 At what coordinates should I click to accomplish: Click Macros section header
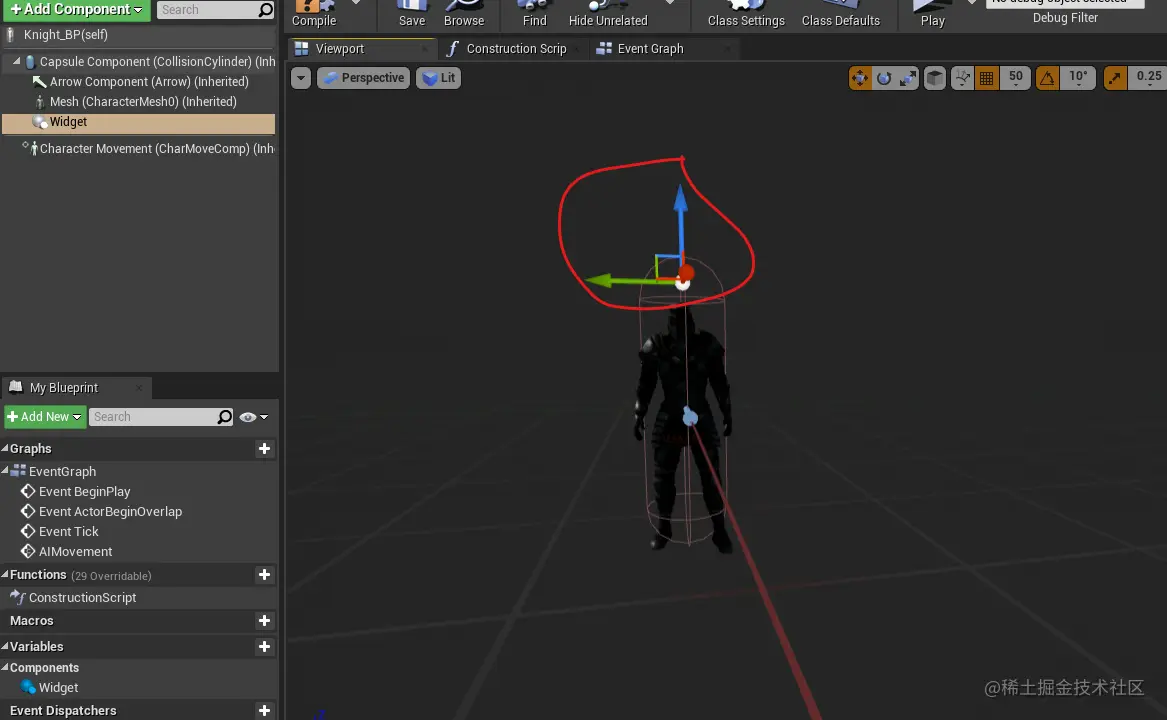pos(32,621)
